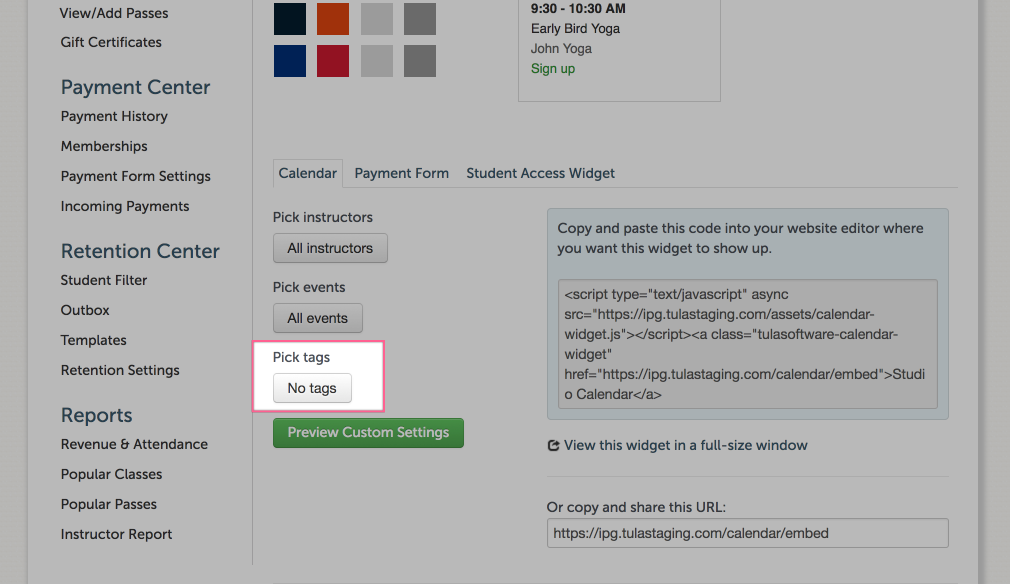Screen dimensions: 1010x584
Task: View Popular Passes report
Action: click(109, 504)
